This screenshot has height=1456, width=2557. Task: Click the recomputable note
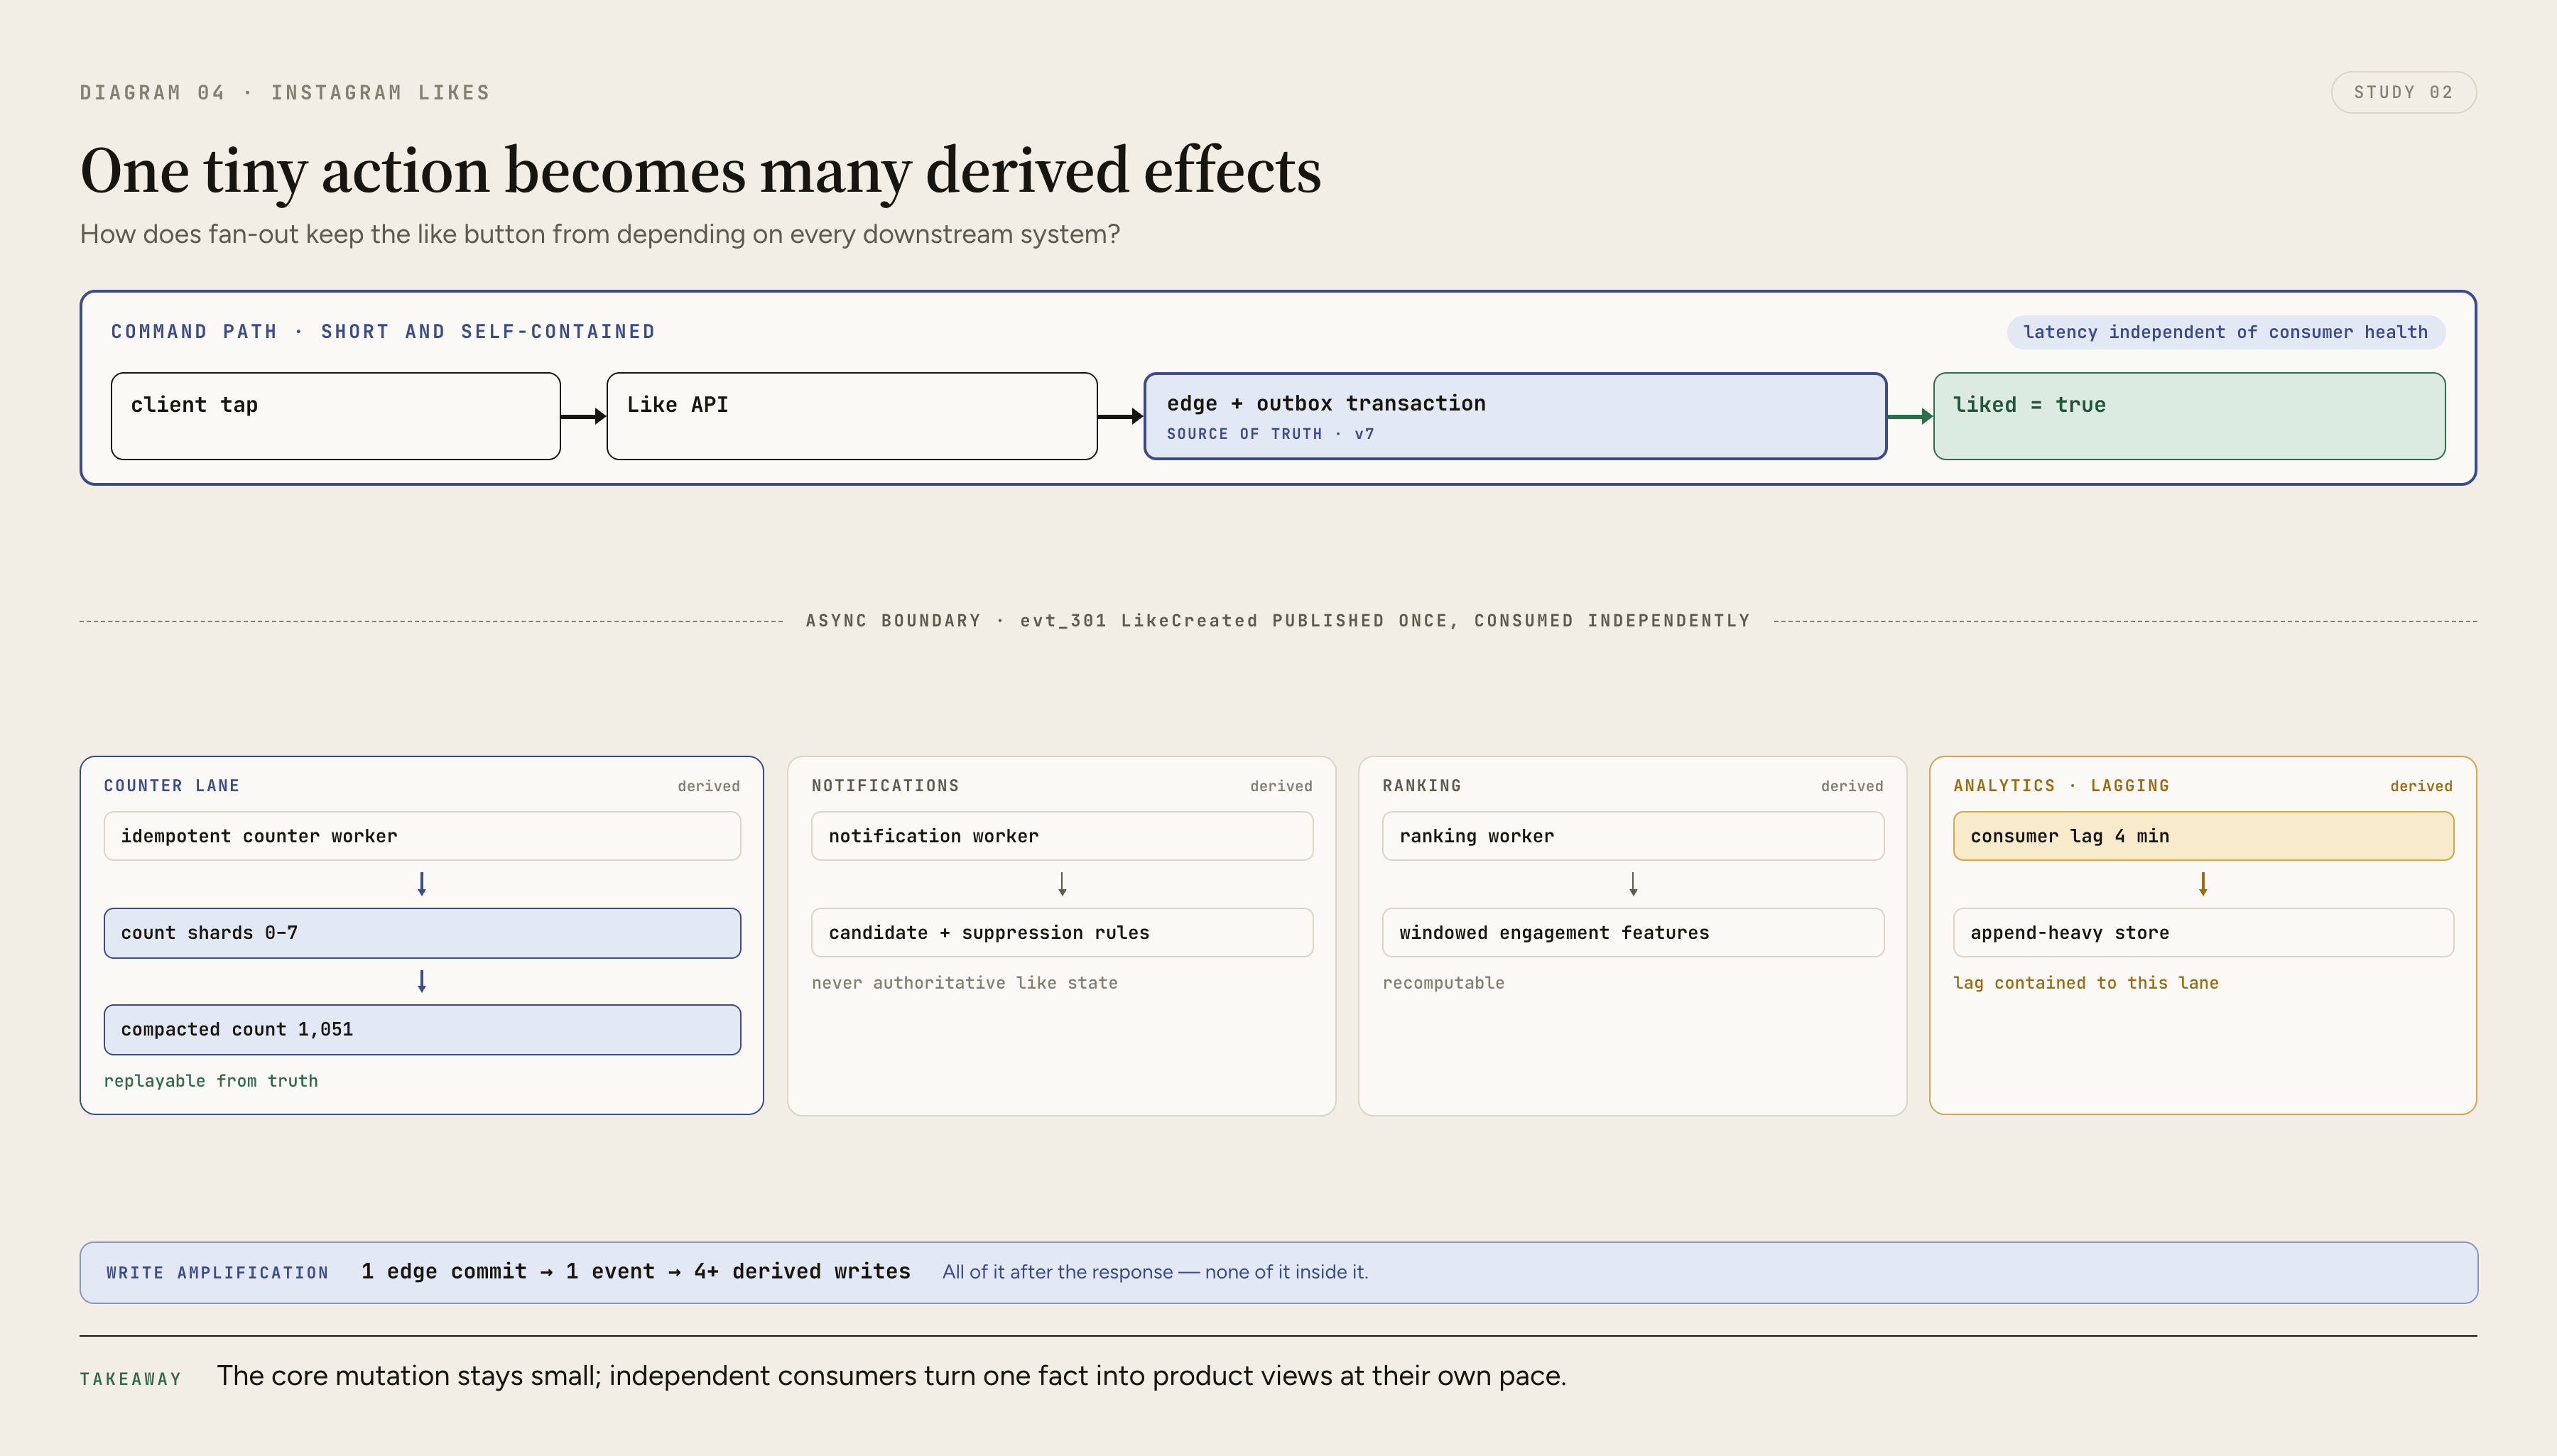coord(1443,983)
